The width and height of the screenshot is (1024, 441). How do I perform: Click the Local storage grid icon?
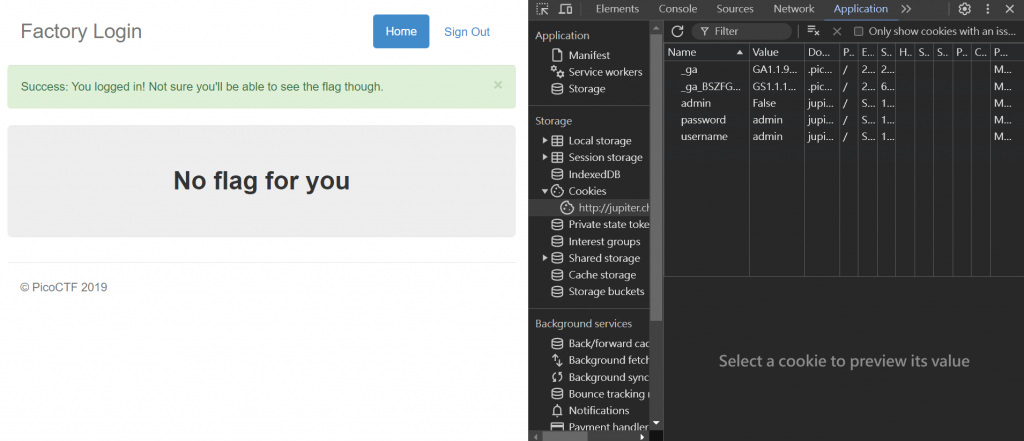click(x=557, y=140)
